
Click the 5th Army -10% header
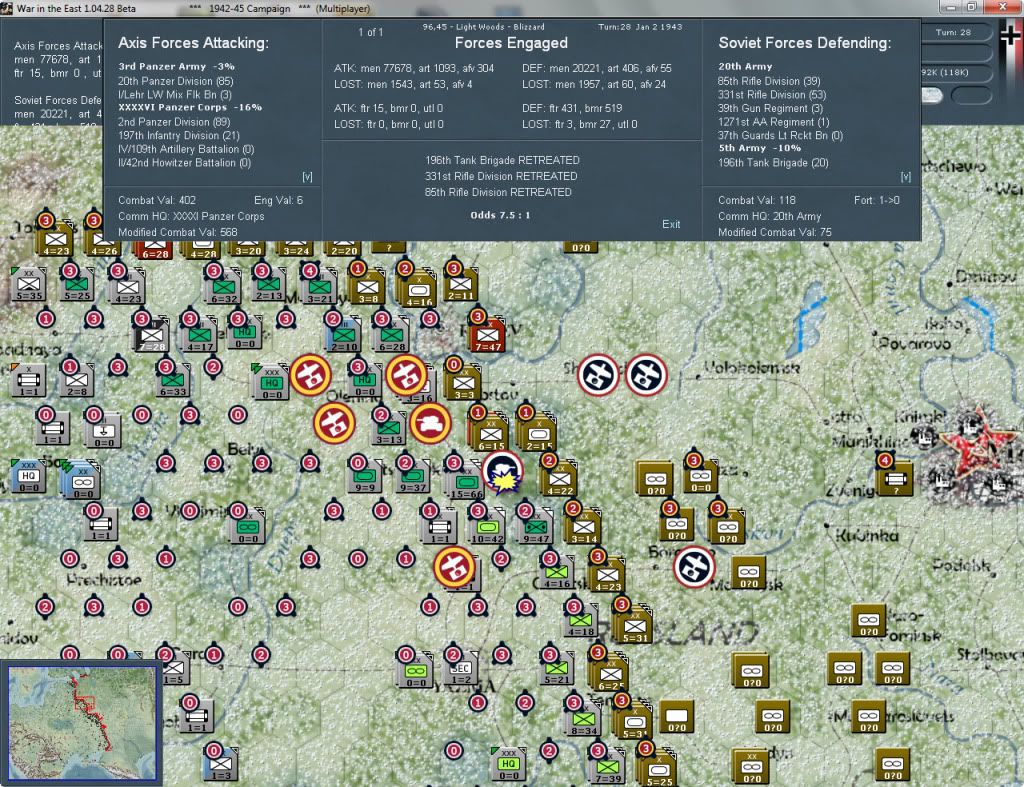click(x=760, y=148)
